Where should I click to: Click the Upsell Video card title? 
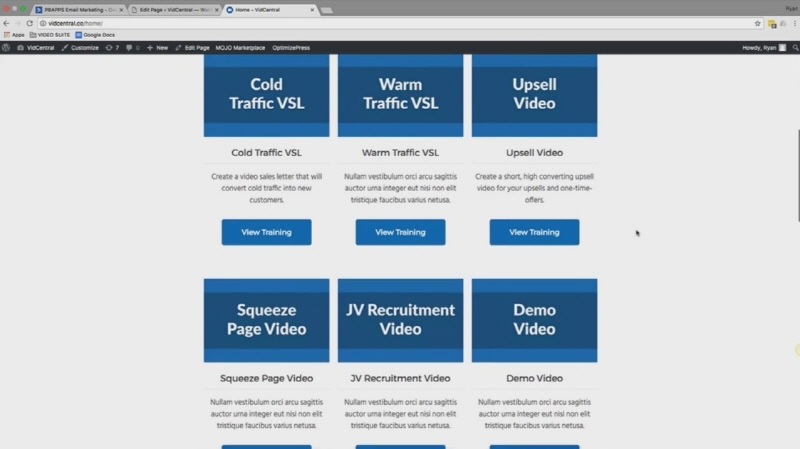coord(534,153)
